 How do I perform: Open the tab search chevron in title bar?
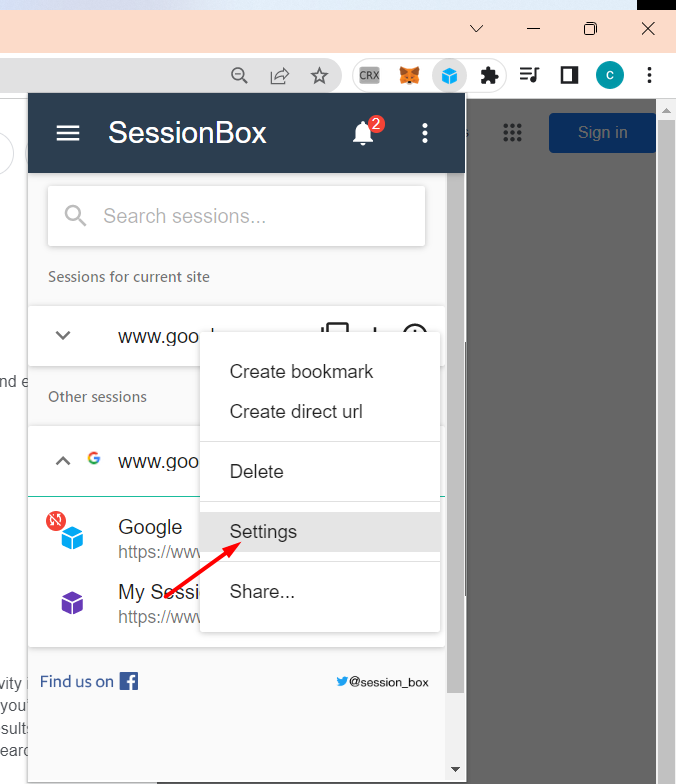[476, 28]
